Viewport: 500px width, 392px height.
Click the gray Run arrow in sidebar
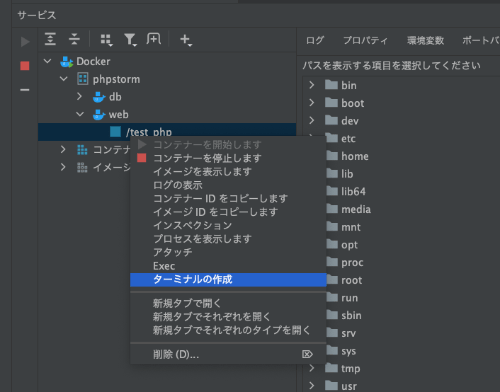coord(25,42)
